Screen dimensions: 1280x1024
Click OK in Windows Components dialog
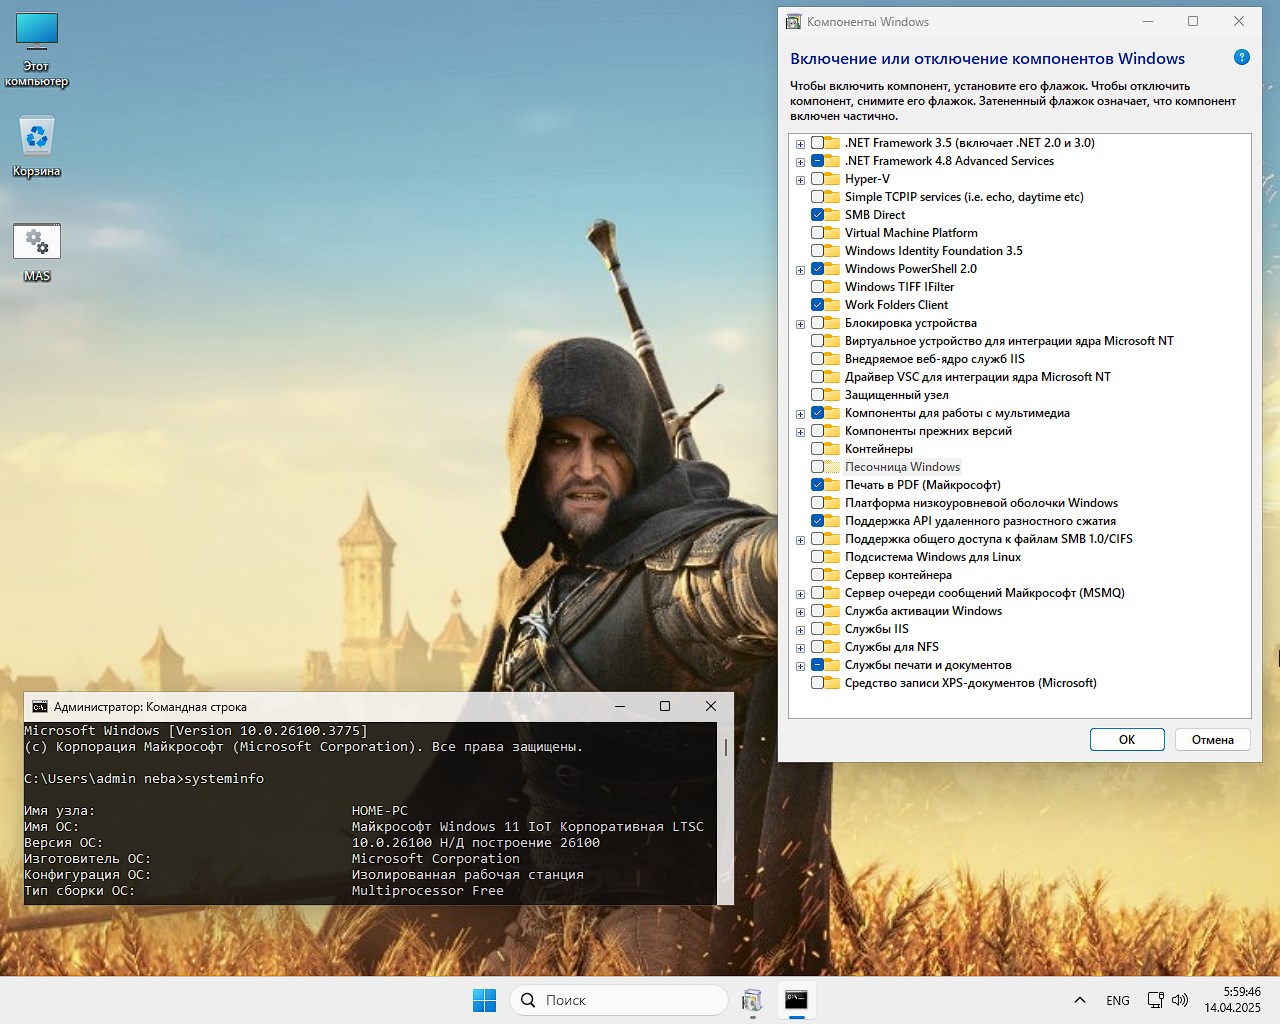click(x=1127, y=740)
